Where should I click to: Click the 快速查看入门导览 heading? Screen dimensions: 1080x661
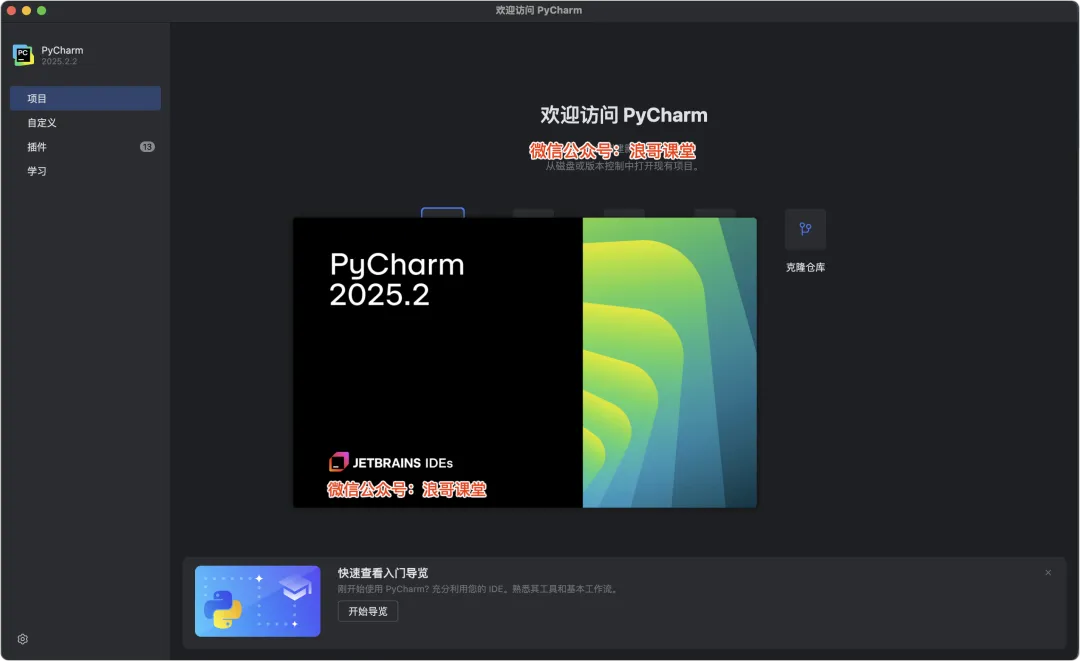click(x=383, y=573)
